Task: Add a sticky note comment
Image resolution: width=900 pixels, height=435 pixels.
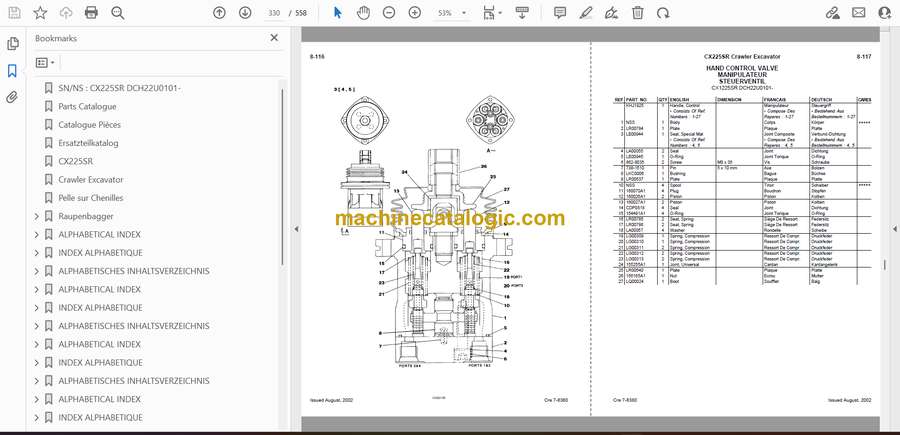Action: [560, 13]
